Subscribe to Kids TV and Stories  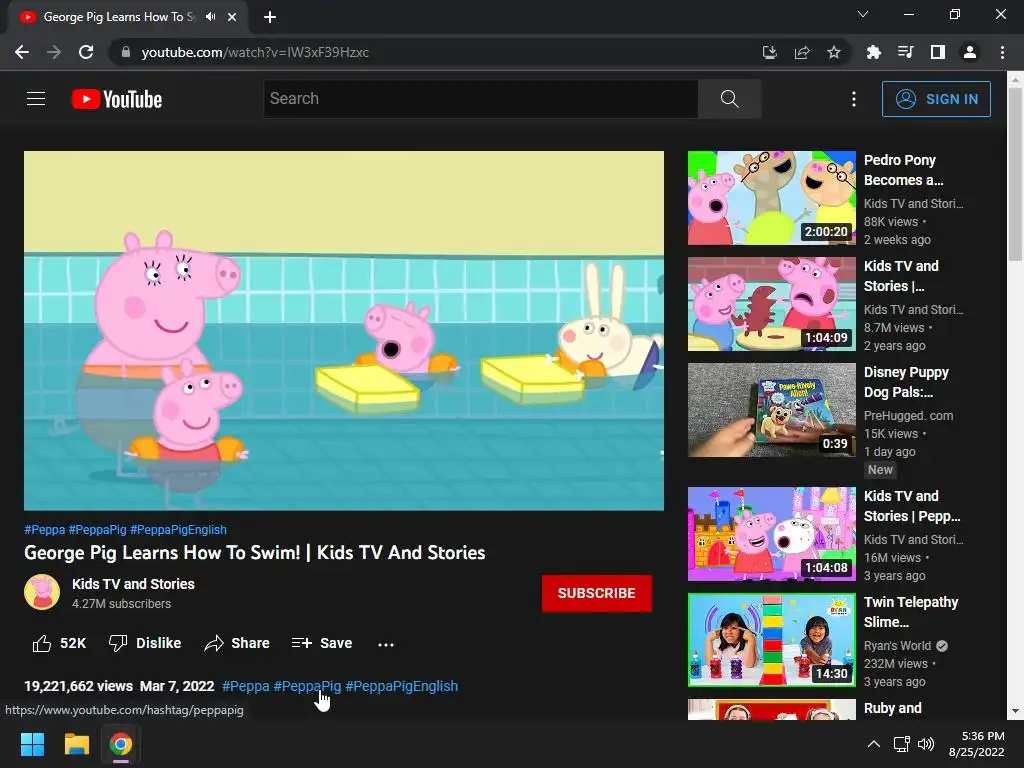tap(596, 593)
